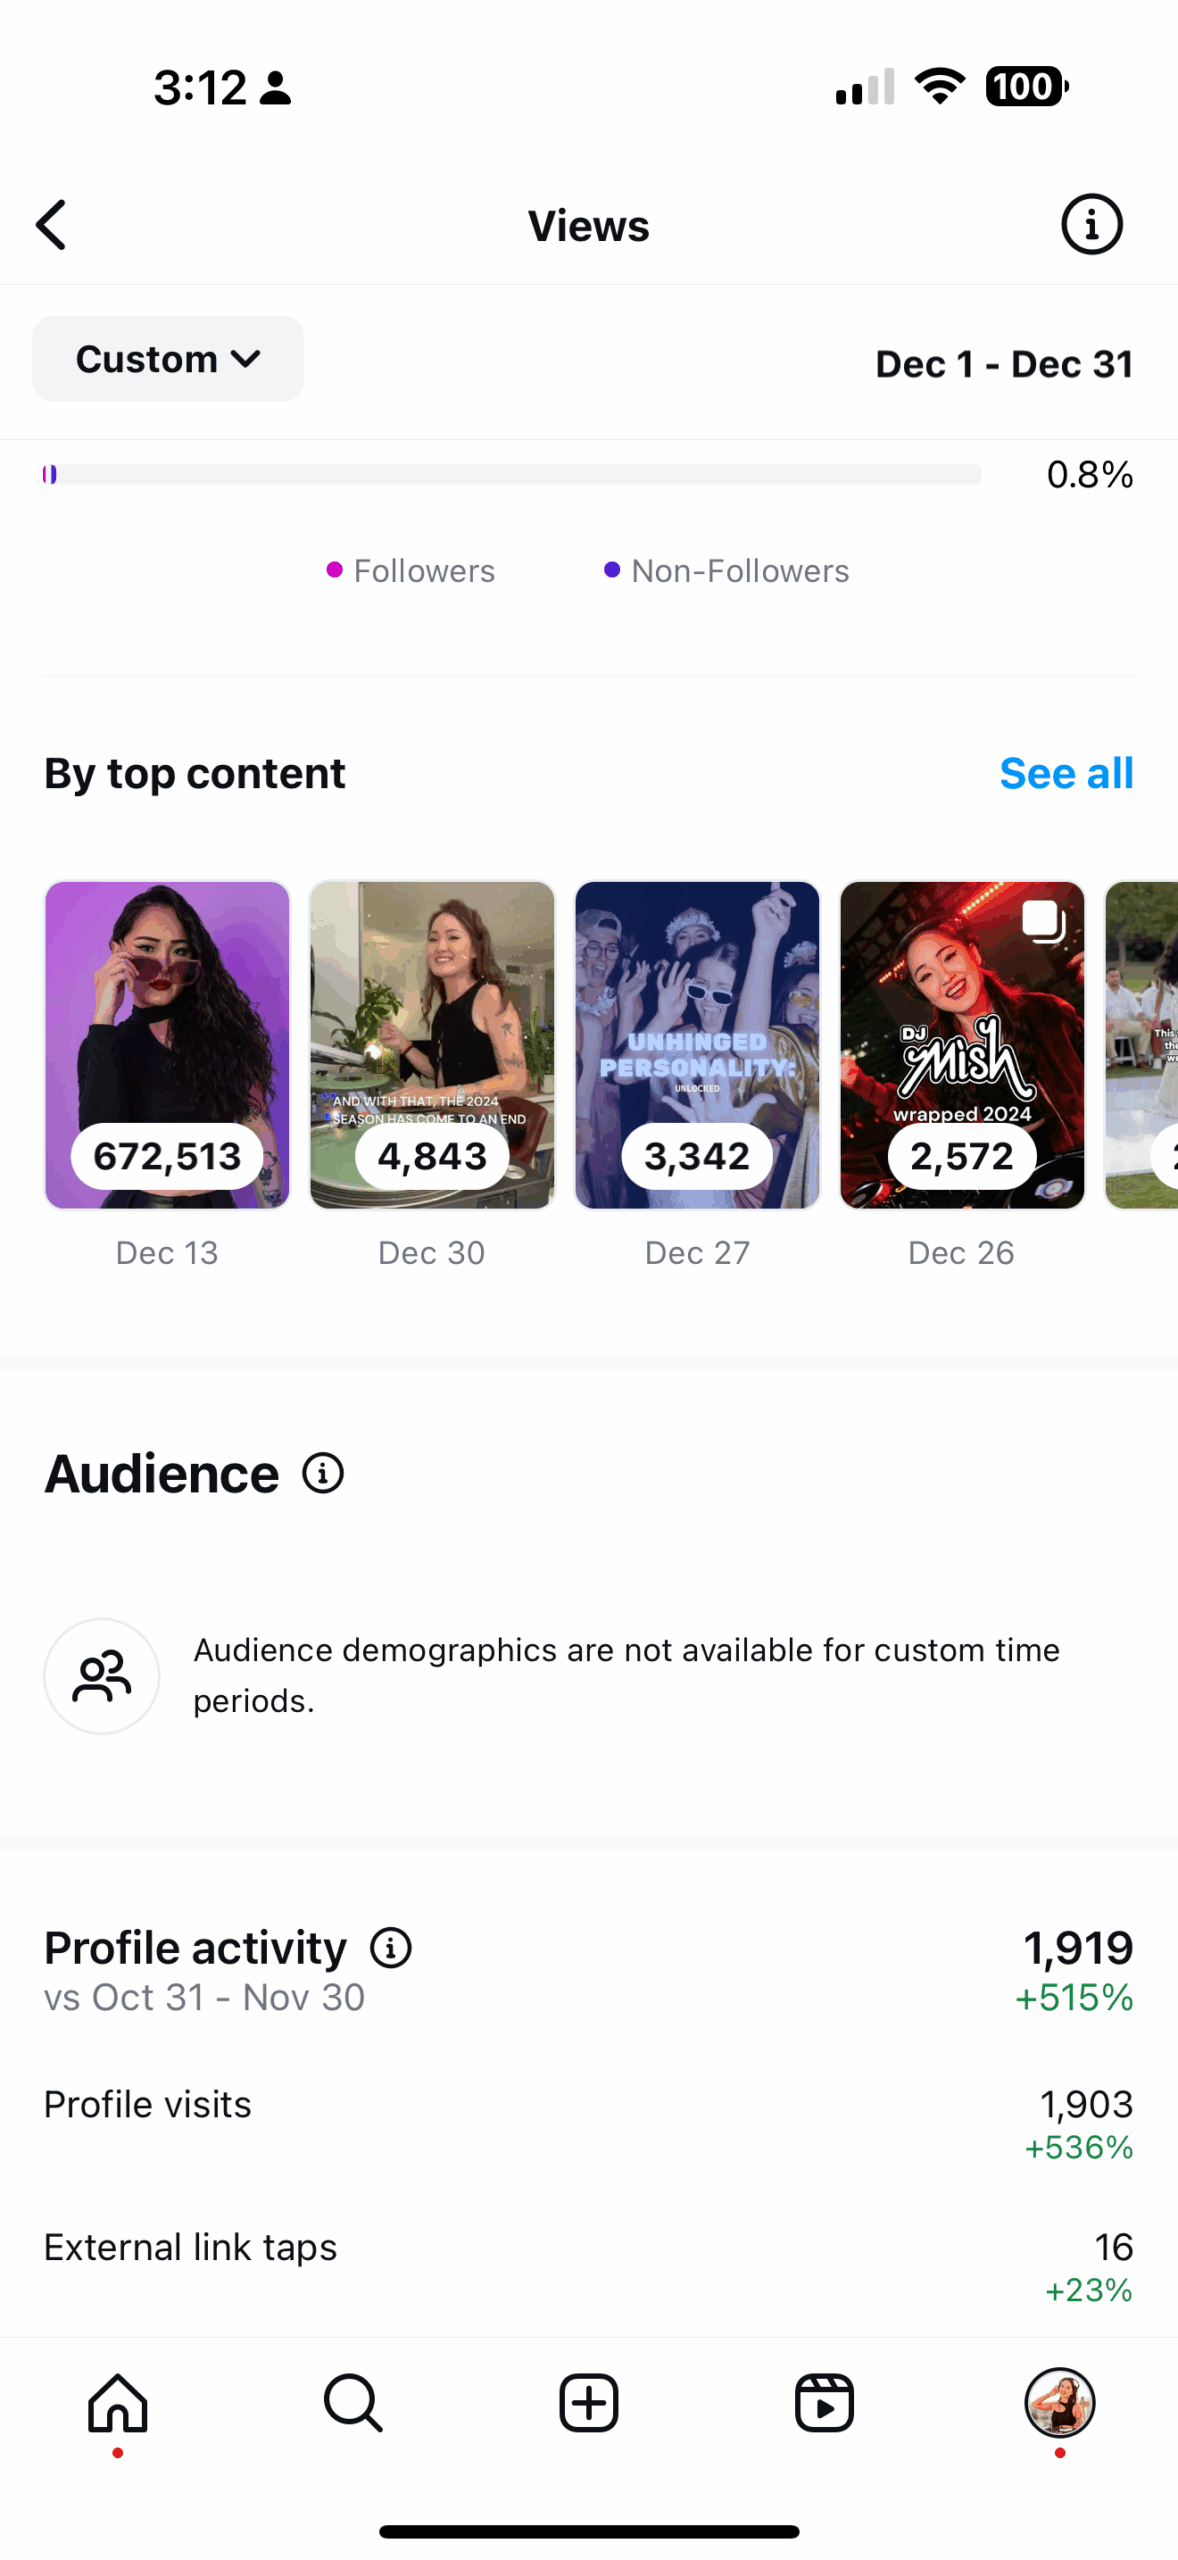1178x2560 pixels.
Task: Tap the create new post icon
Action: [588, 2402]
